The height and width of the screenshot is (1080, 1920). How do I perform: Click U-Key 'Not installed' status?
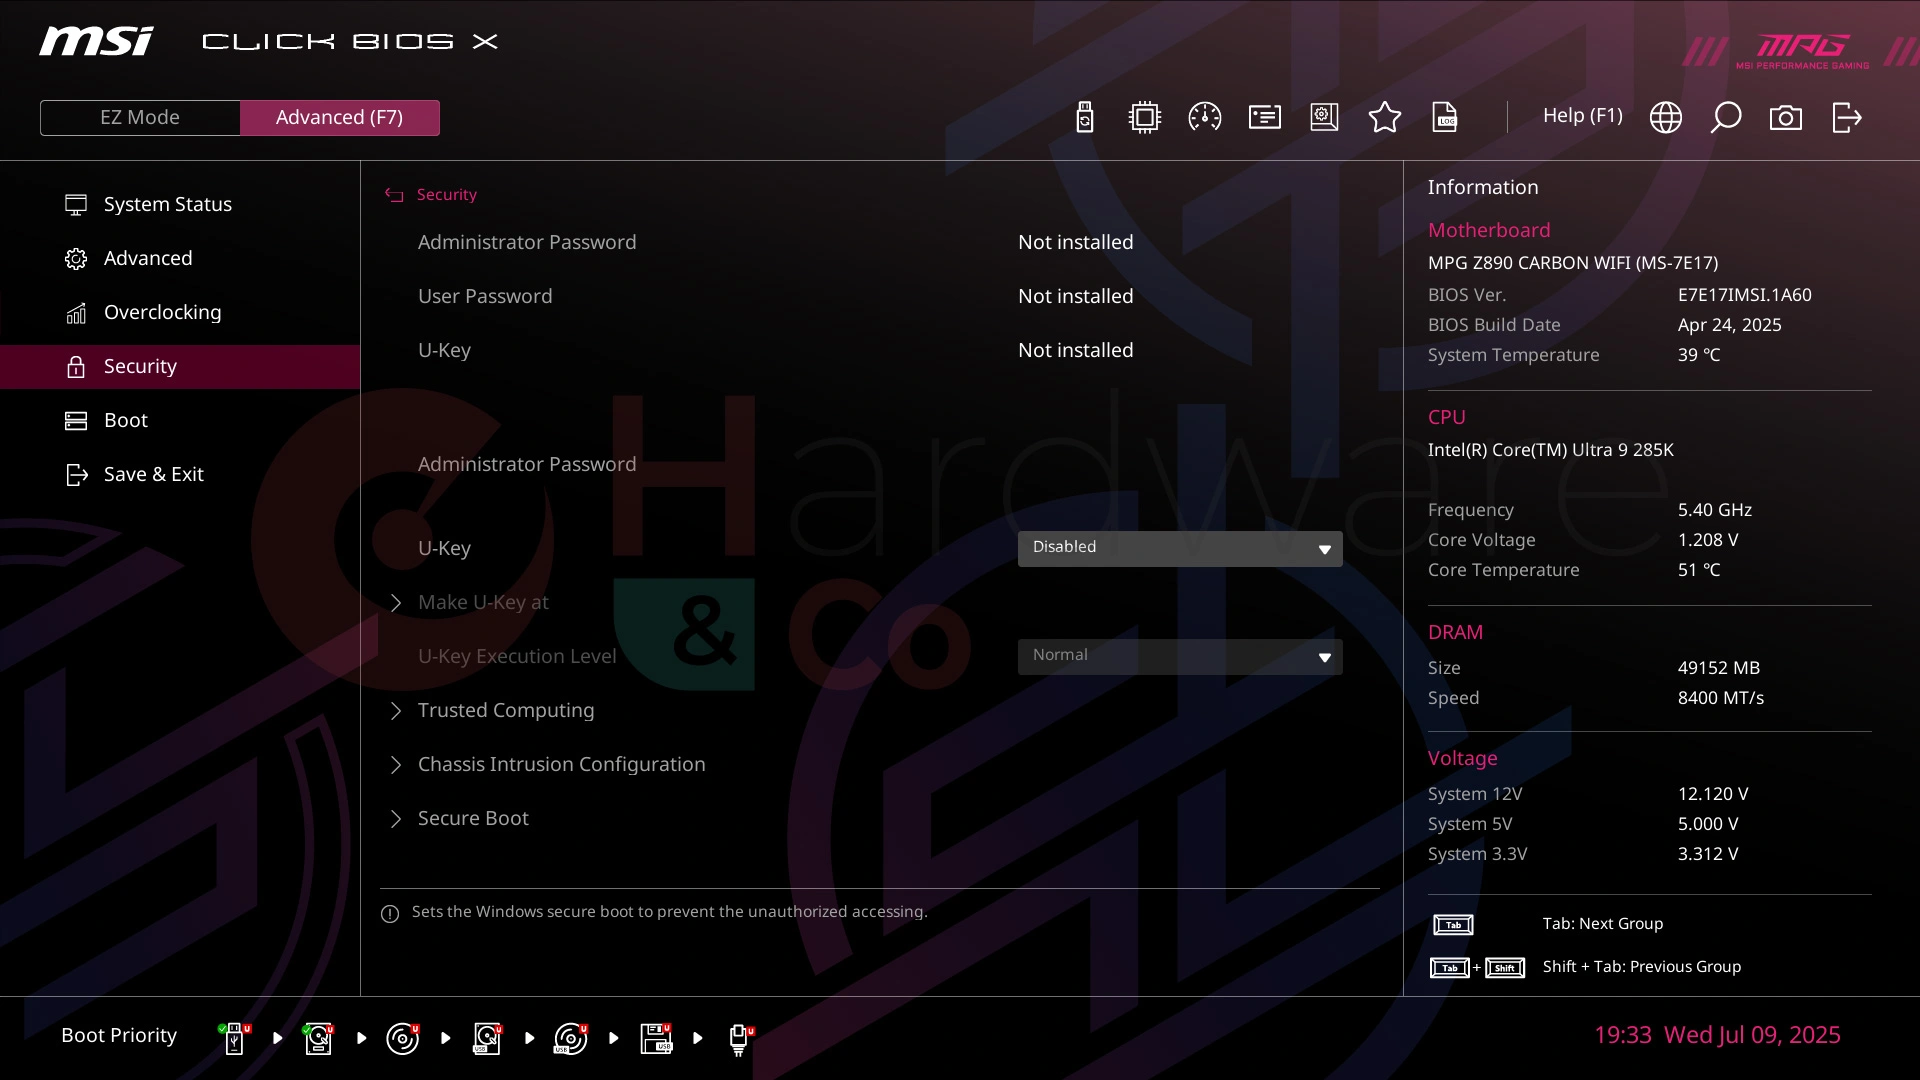pyautogui.click(x=1075, y=350)
